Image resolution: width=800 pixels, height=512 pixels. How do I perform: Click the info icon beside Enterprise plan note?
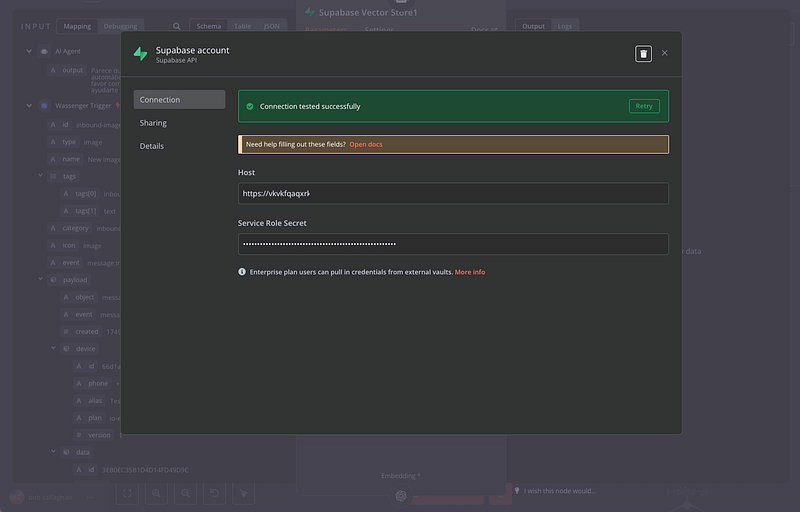(x=242, y=272)
